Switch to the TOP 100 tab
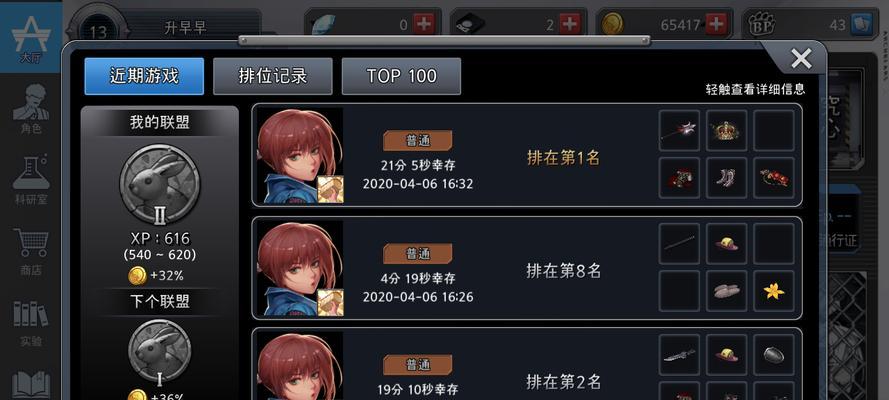889x400 pixels. click(x=401, y=76)
